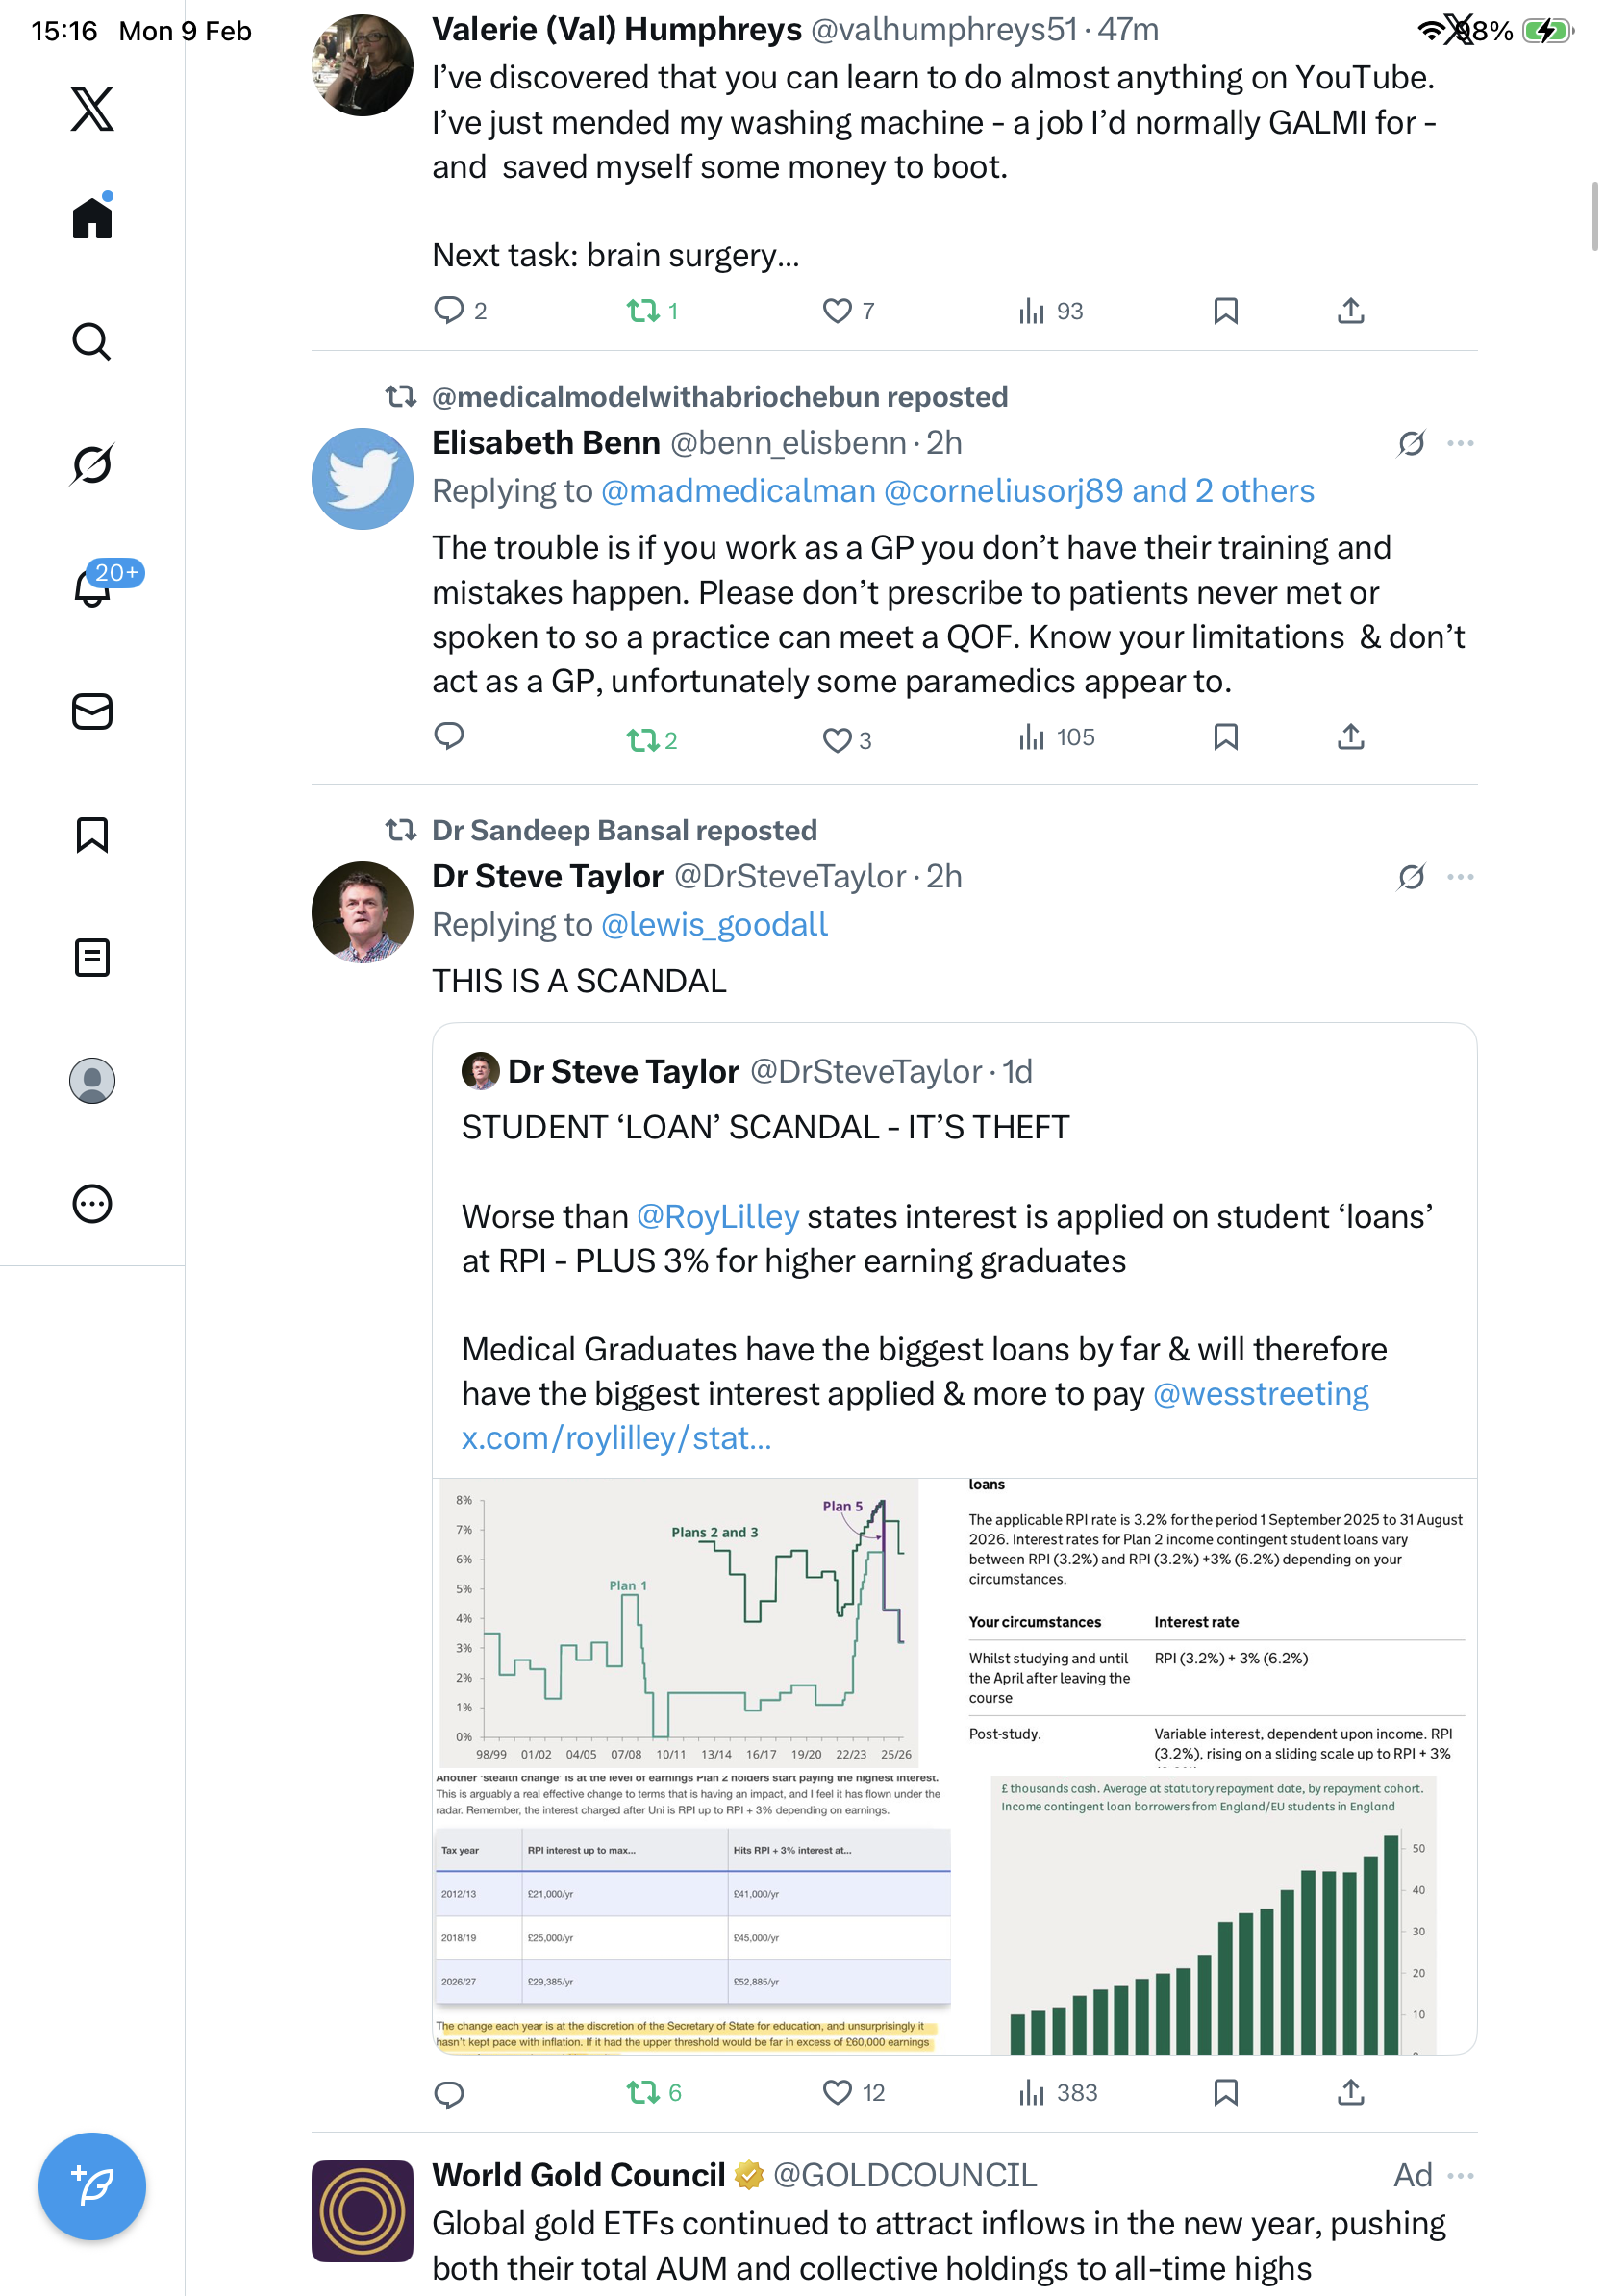Open the Search icon in sidebar
The height and width of the screenshot is (2296, 1604).
(92, 342)
